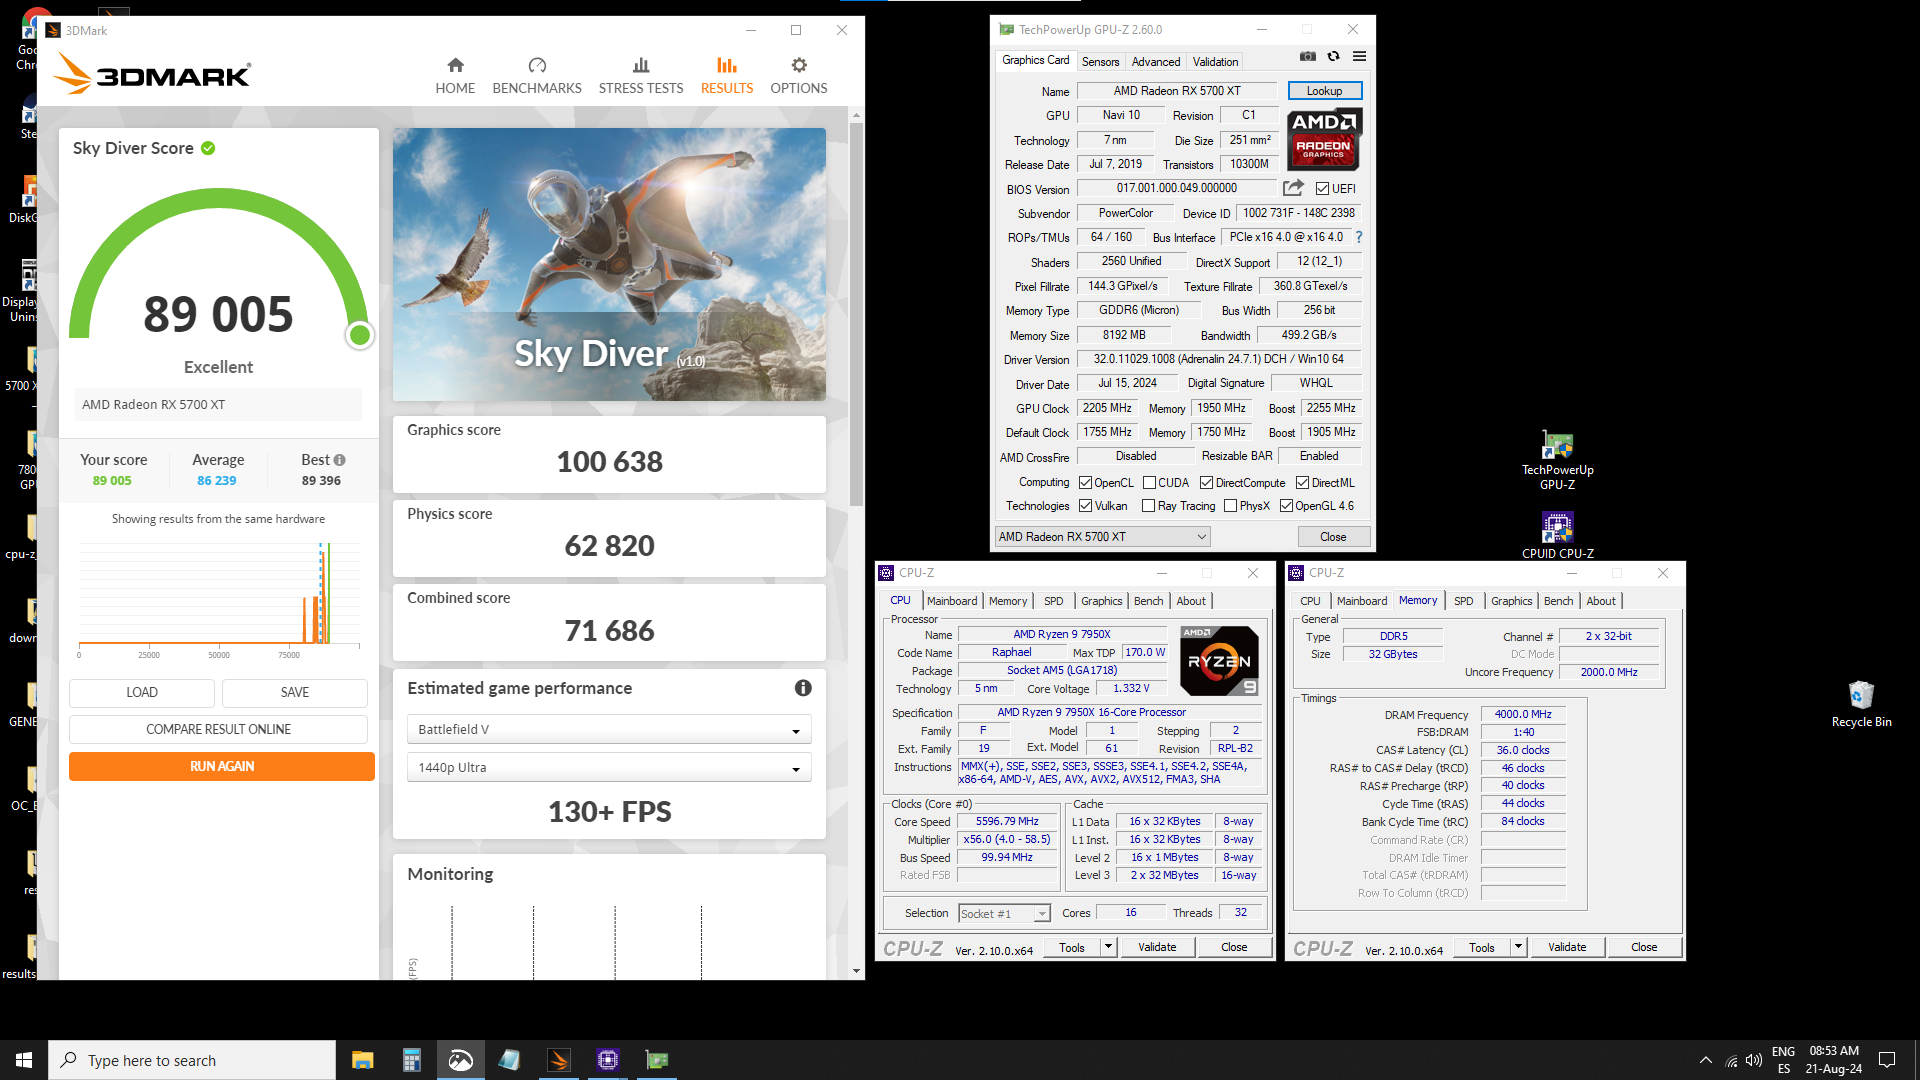
Task: Toggle the DirectCompute checkbox in GPU-Z
Action: [1206, 483]
